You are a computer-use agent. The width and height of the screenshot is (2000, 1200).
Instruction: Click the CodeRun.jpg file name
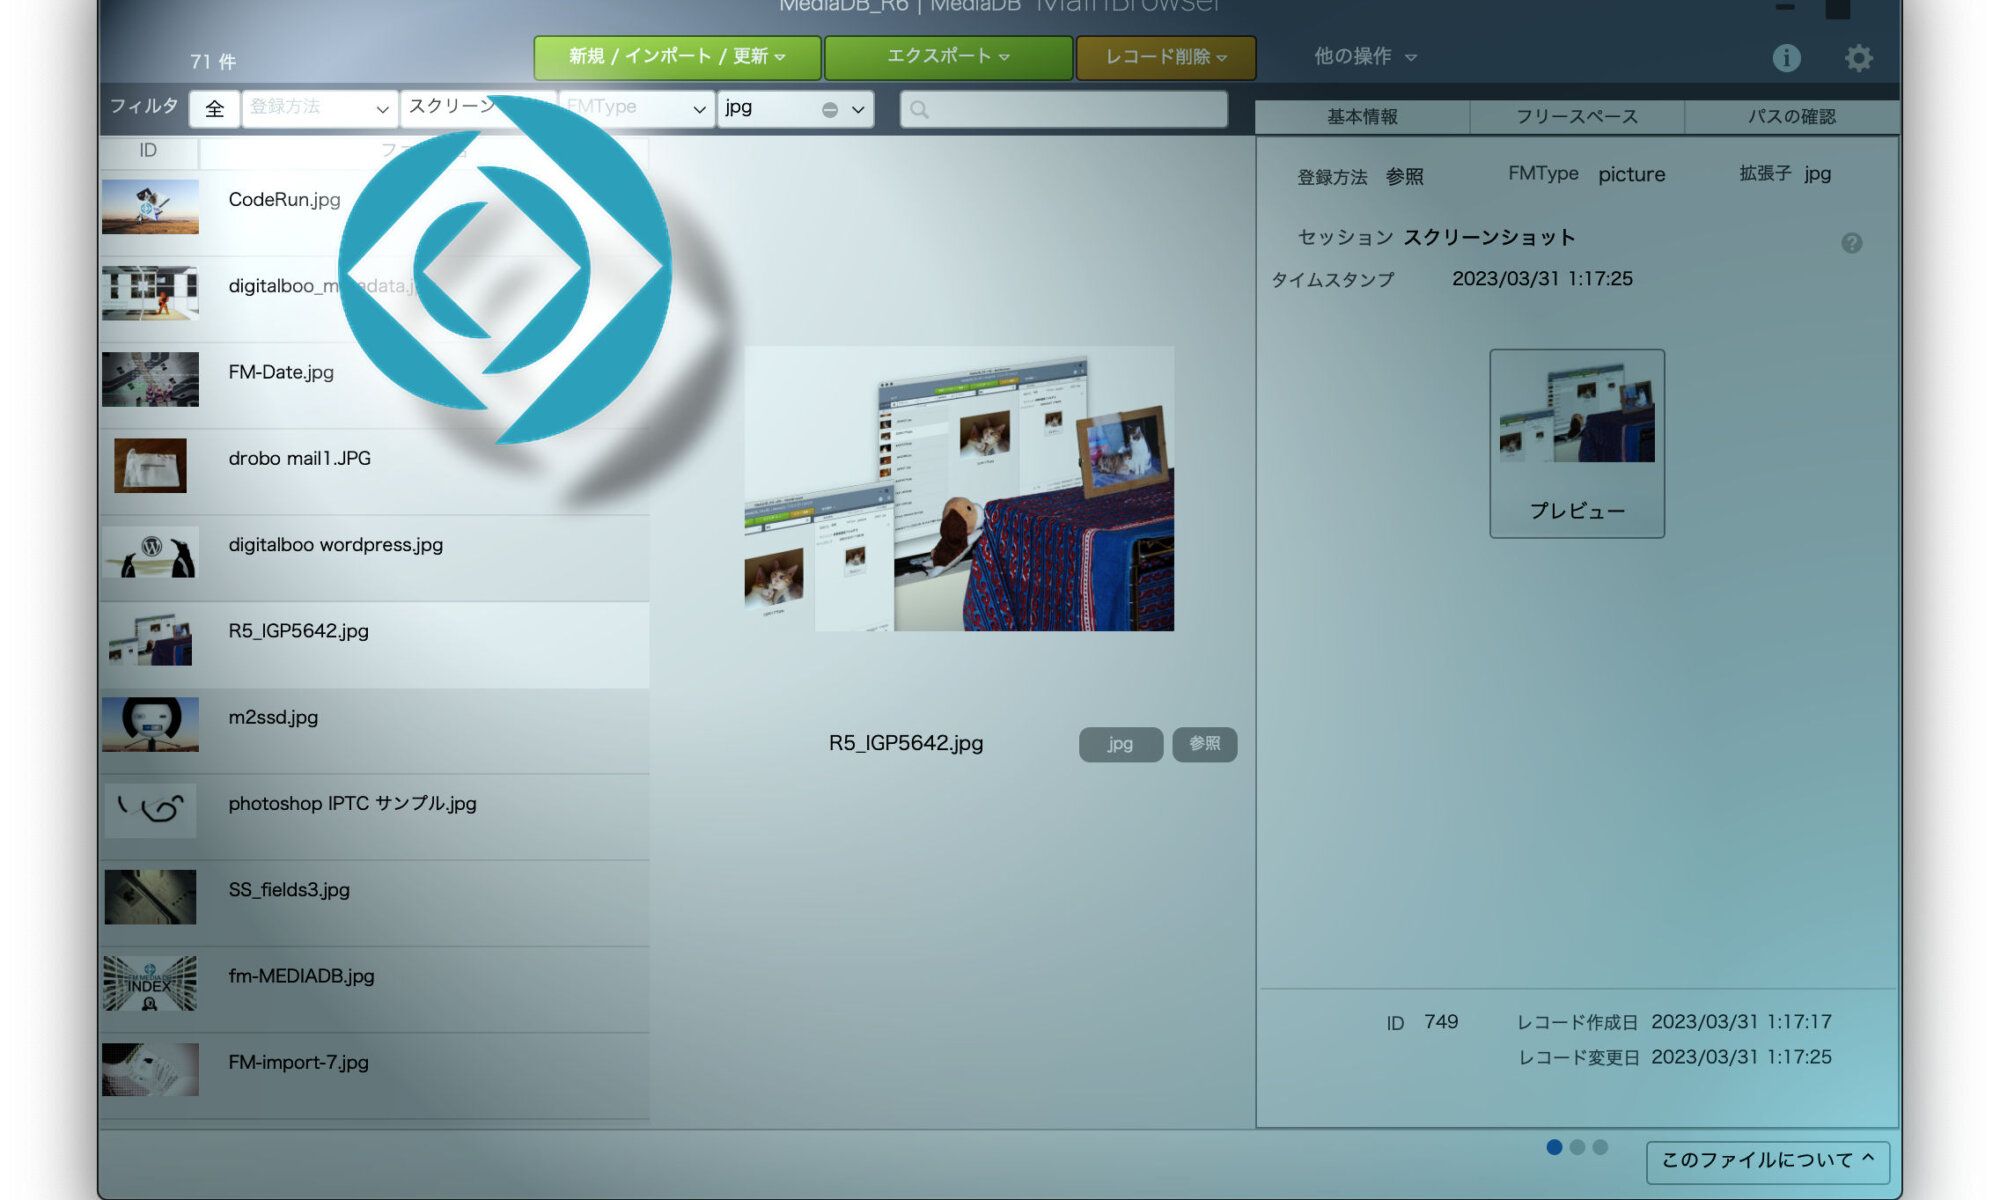click(284, 200)
